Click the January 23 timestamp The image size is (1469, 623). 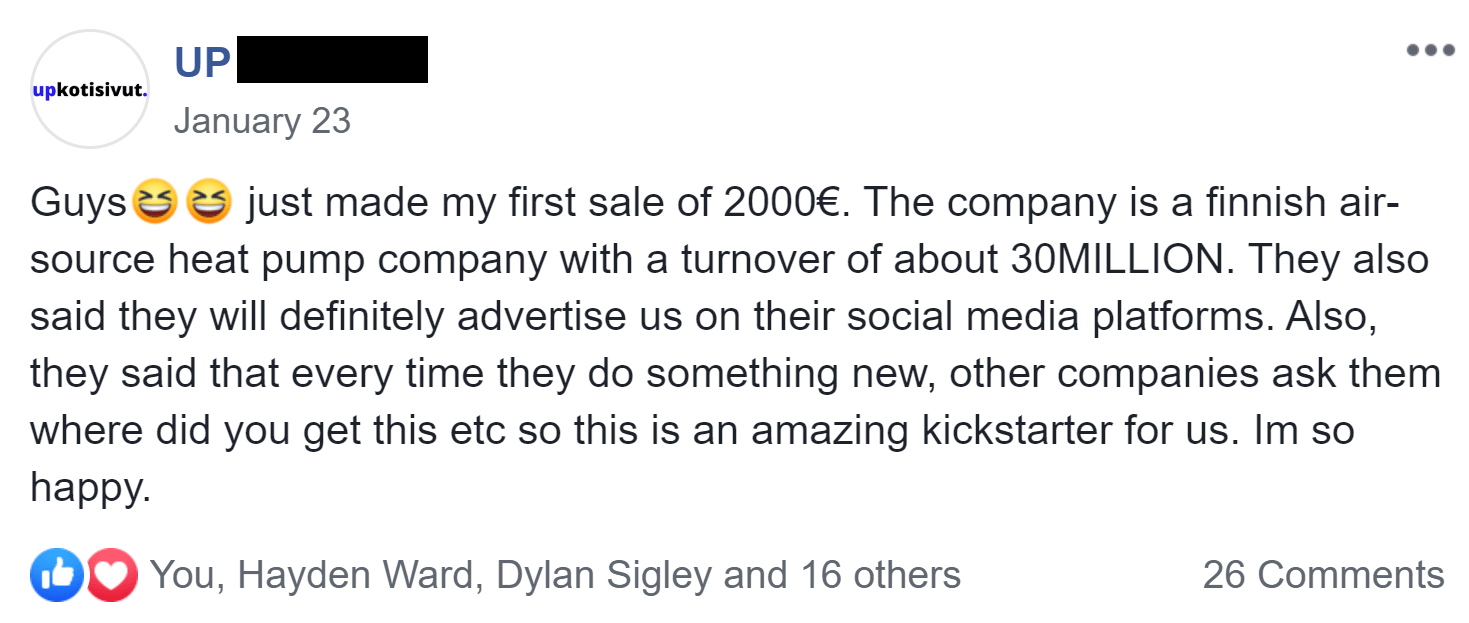tap(262, 121)
